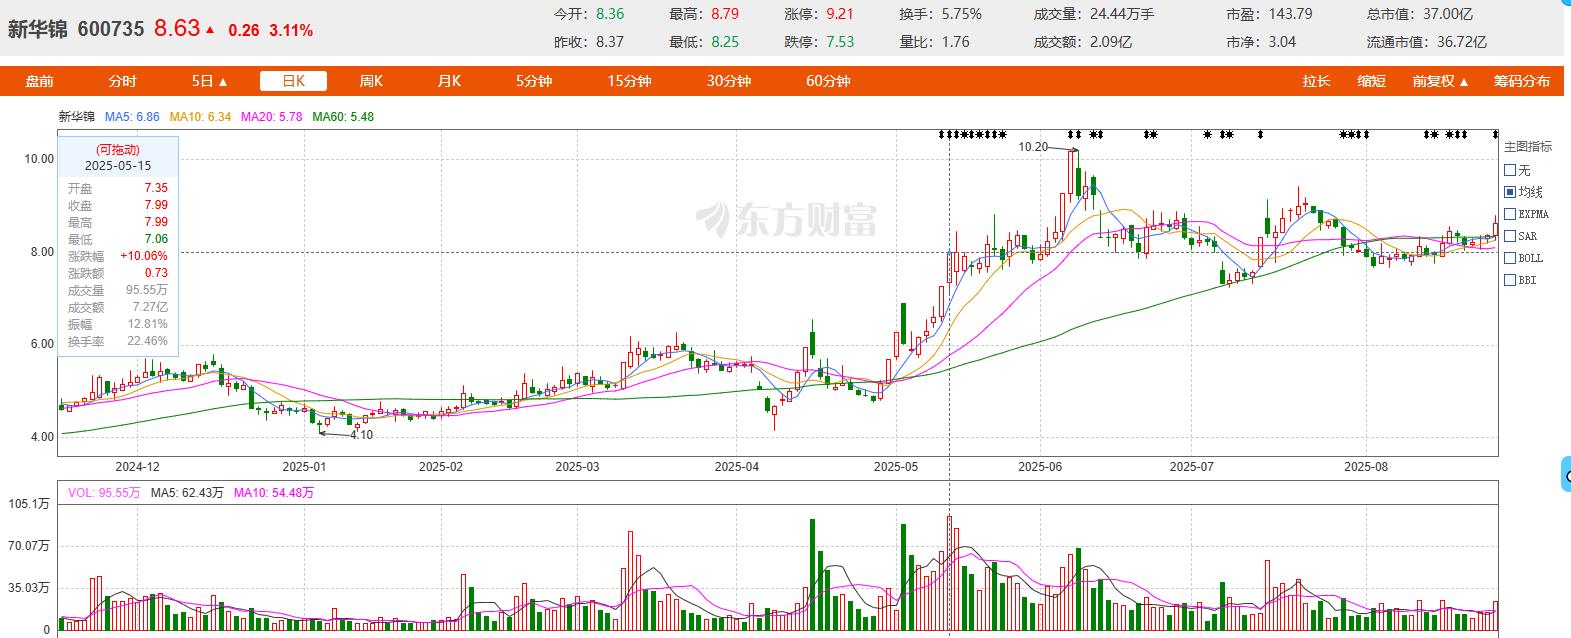The width and height of the screenshot is (1571, 638).
Task: Switch to the 盘前 tab
Action: tap(40, 82)
